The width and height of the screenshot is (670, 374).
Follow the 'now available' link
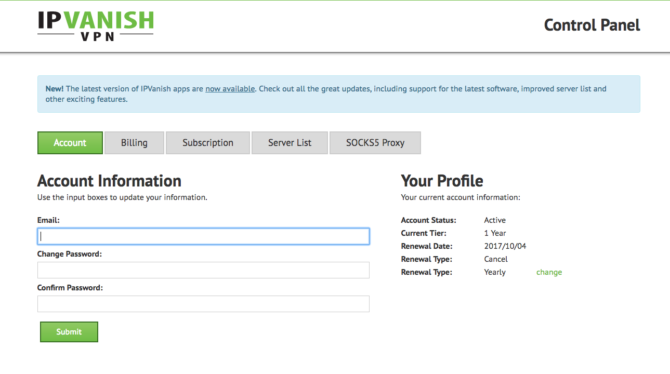point(230,89)
